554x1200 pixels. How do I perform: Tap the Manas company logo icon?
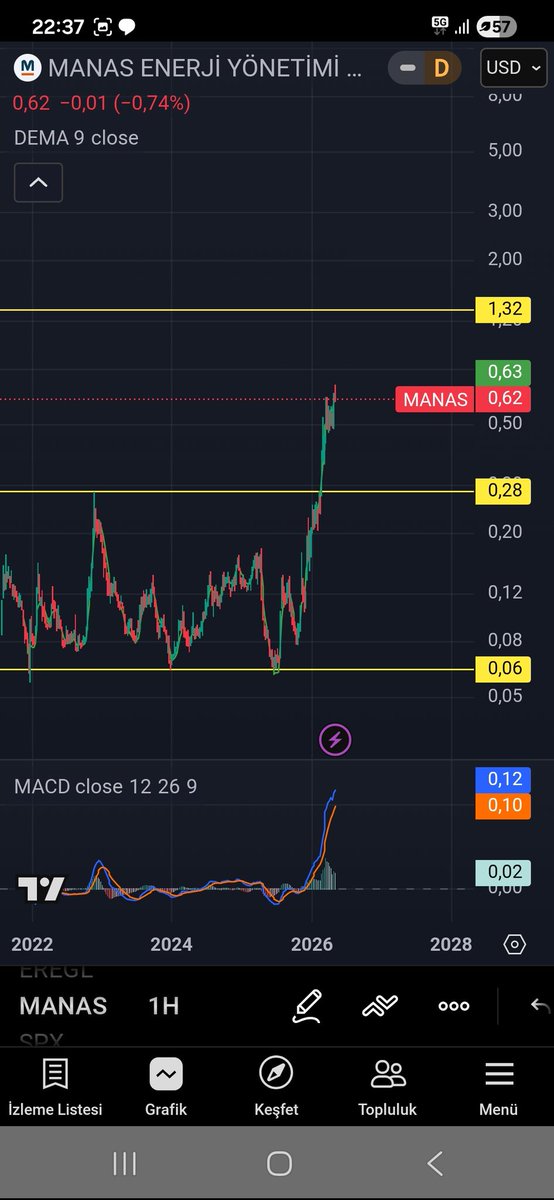[26, 68]
